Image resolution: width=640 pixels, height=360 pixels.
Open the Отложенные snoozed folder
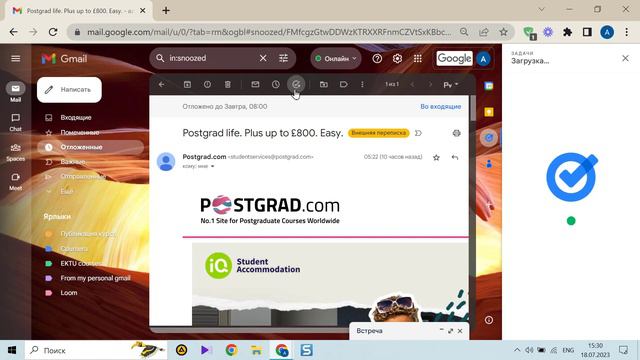click(x=91, y=147)
